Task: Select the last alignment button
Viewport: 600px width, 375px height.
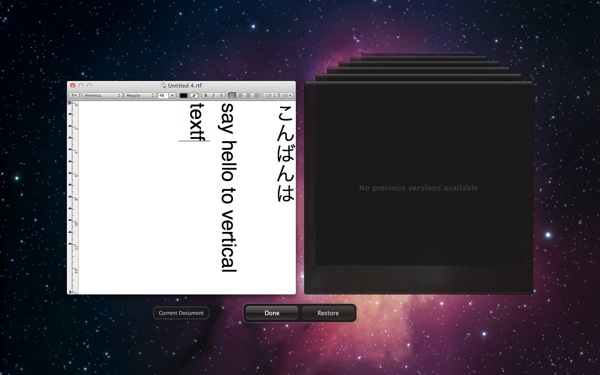Action: [x=256, y=95]
